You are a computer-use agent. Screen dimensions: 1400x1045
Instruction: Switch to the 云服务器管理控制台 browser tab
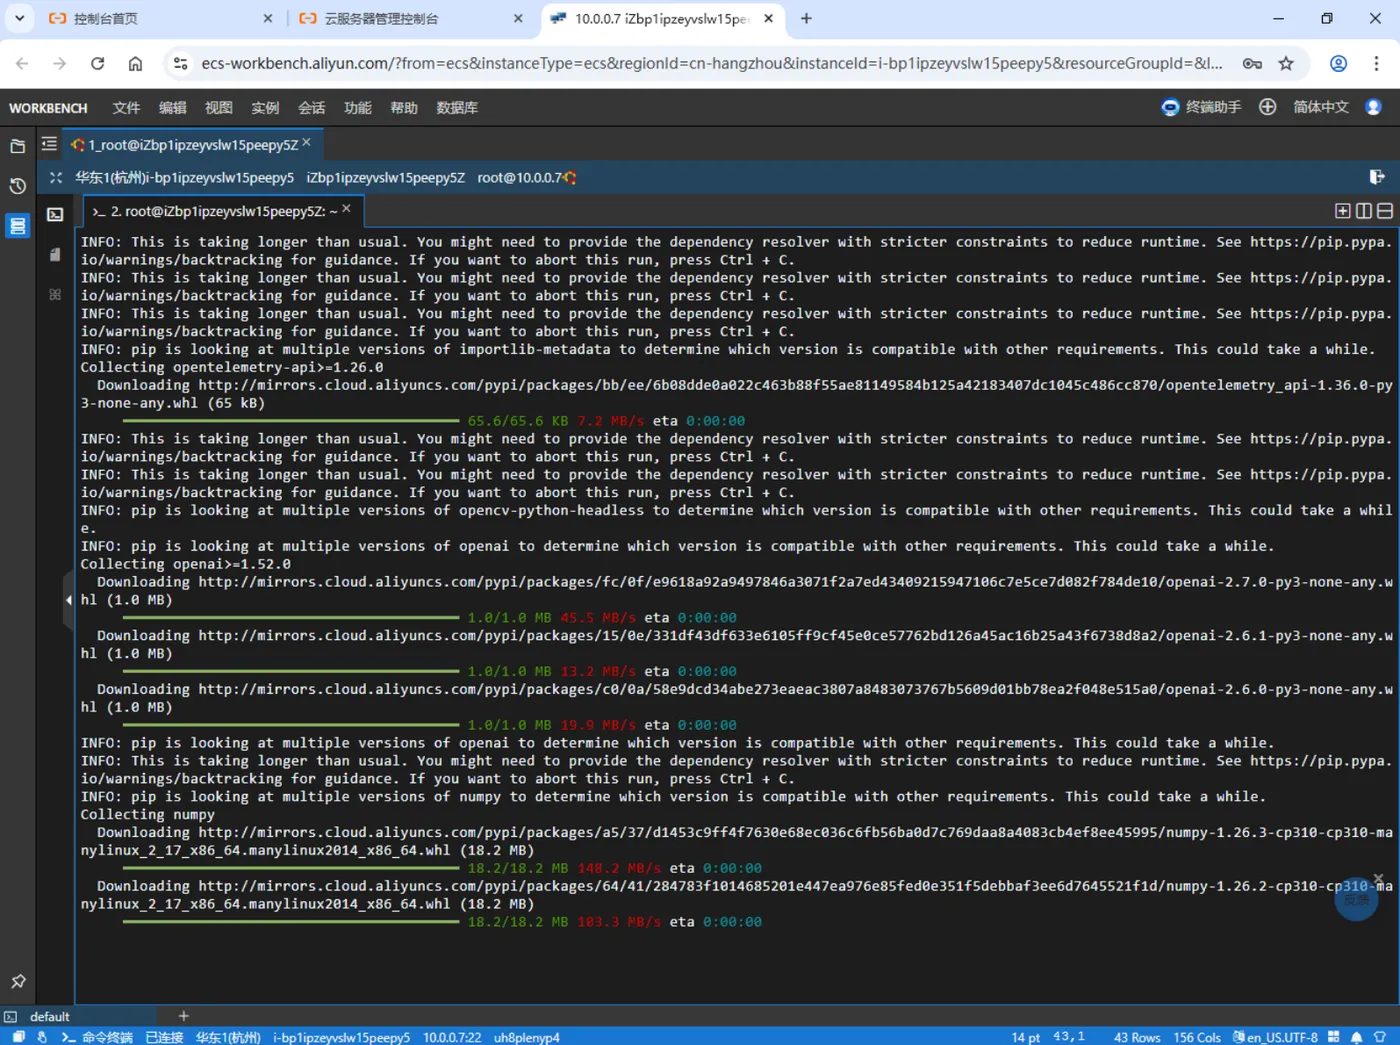(411, 19)
